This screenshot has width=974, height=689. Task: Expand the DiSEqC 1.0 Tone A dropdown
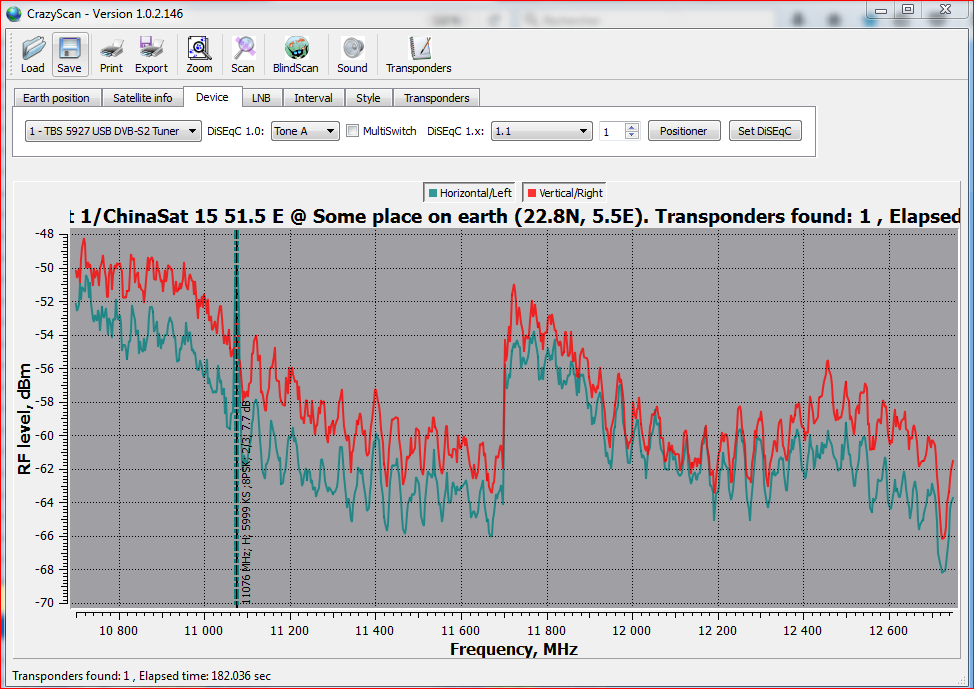(x=305, y=131)
